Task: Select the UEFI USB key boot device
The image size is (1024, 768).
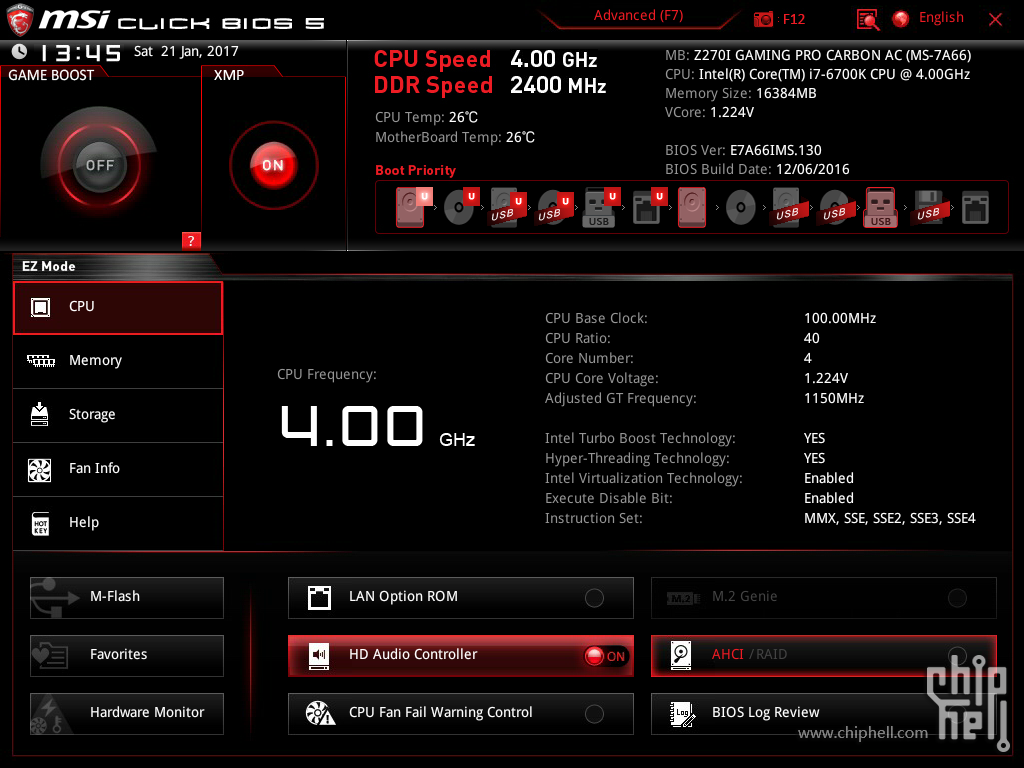Action: coord(601,207)
